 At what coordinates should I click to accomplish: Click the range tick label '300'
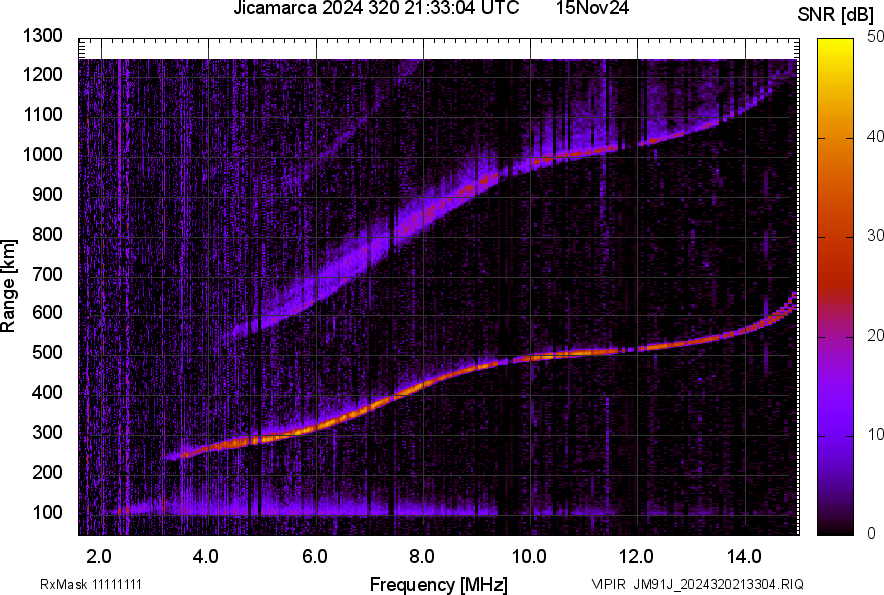click(x=47, y=433)
